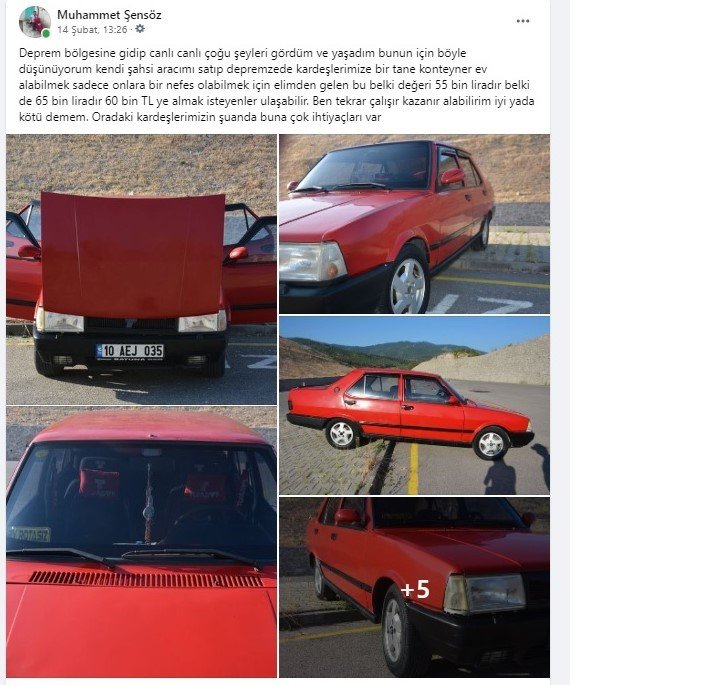Click the ROTASIZ sticker on the windshield
The width and height of the screenshot is (702, 685).
tap(30, 534)
